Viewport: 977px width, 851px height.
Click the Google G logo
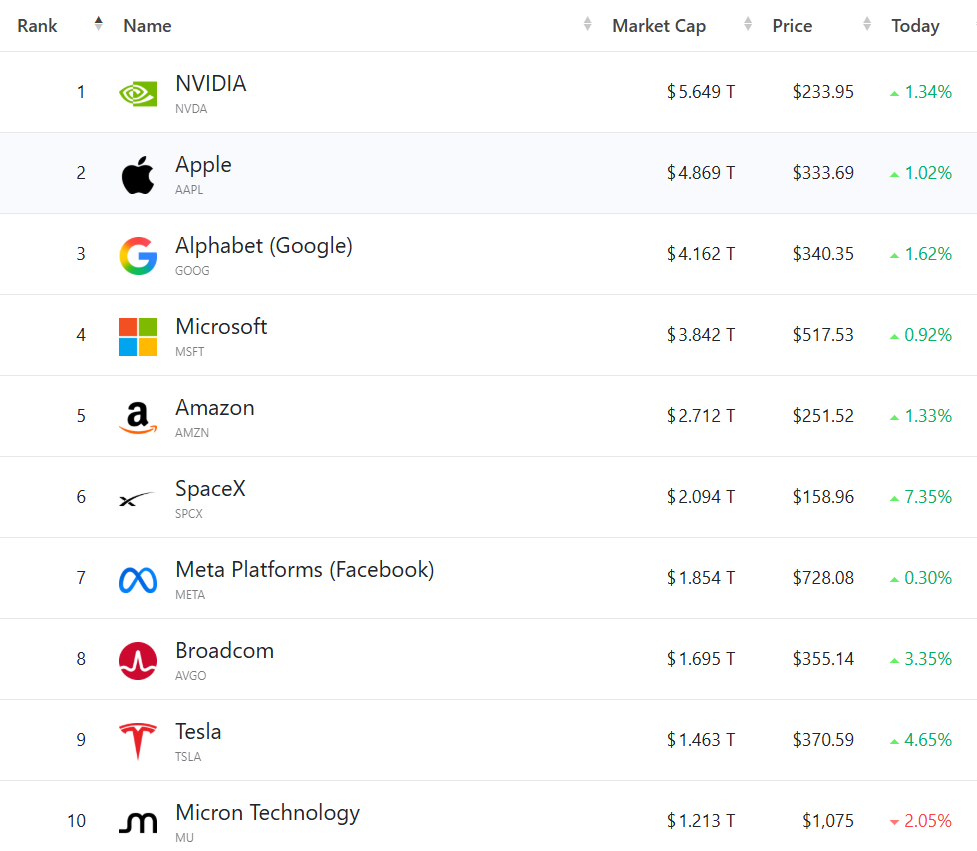point(138,256)
